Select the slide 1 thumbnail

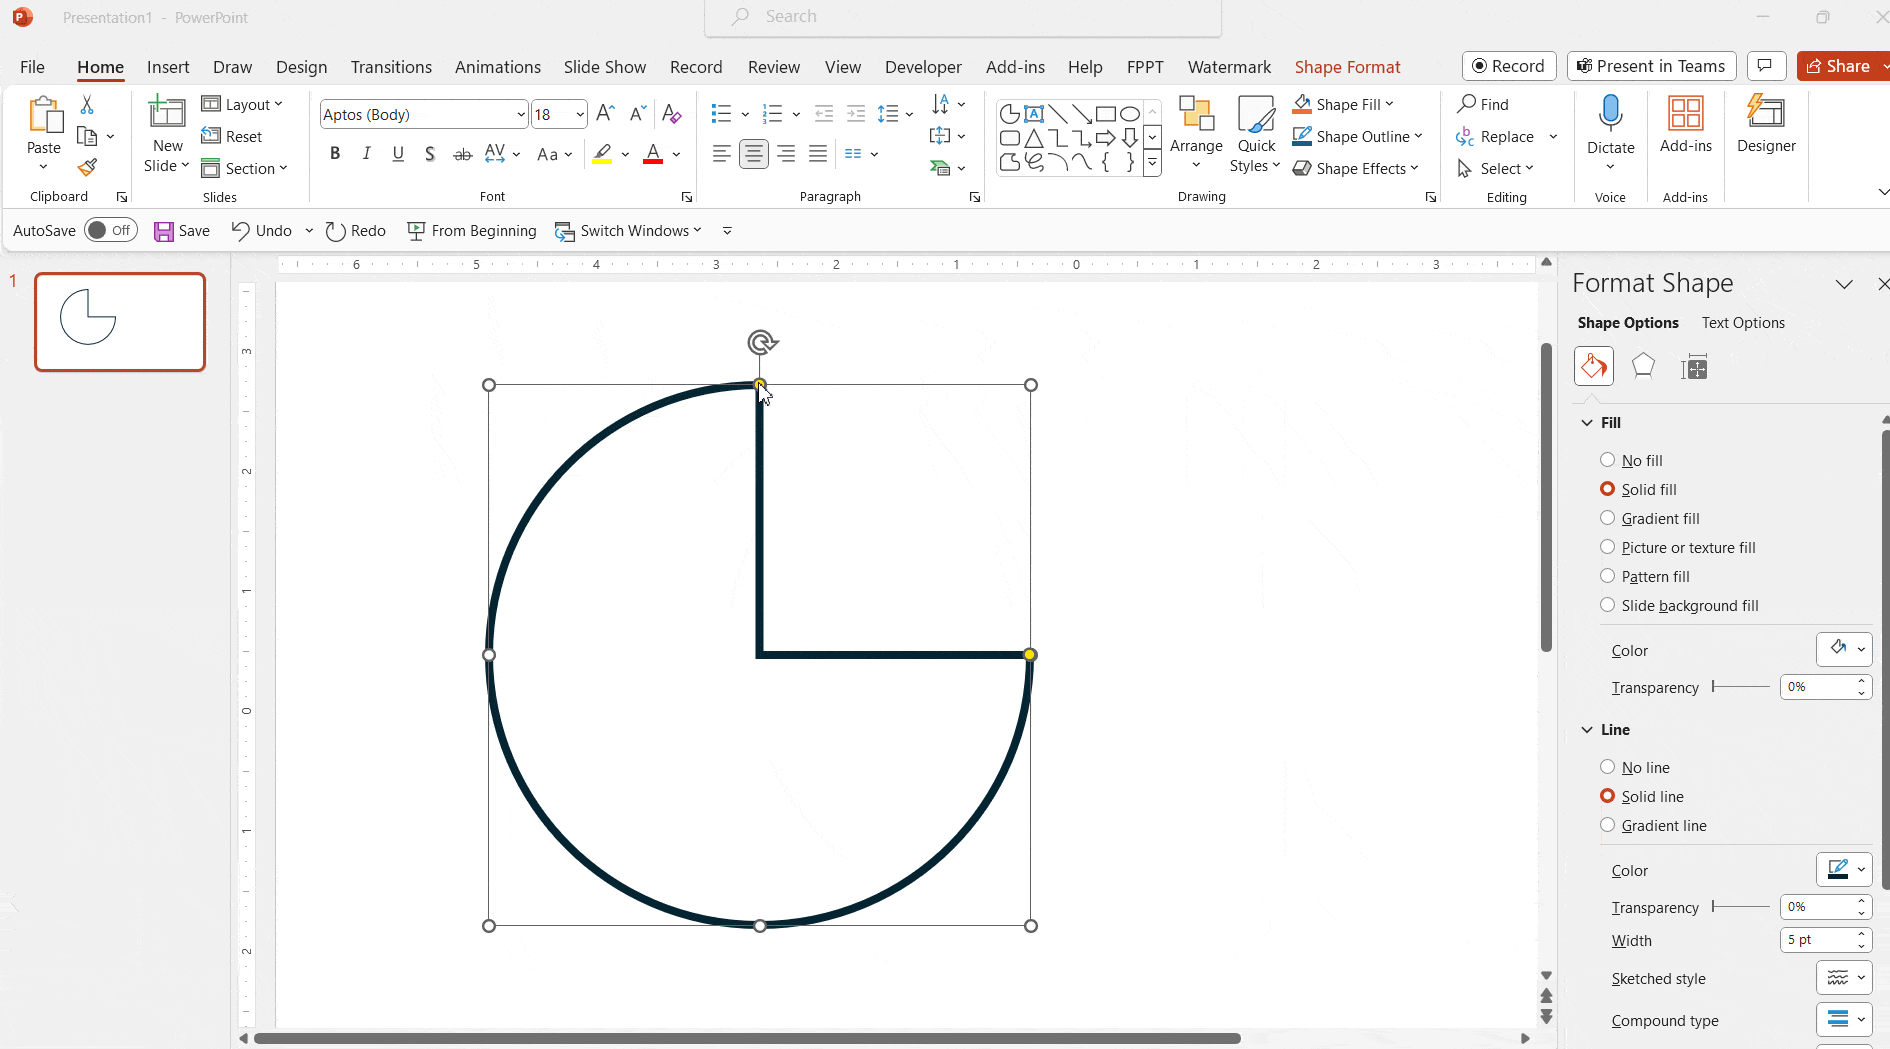click(119, 321)
